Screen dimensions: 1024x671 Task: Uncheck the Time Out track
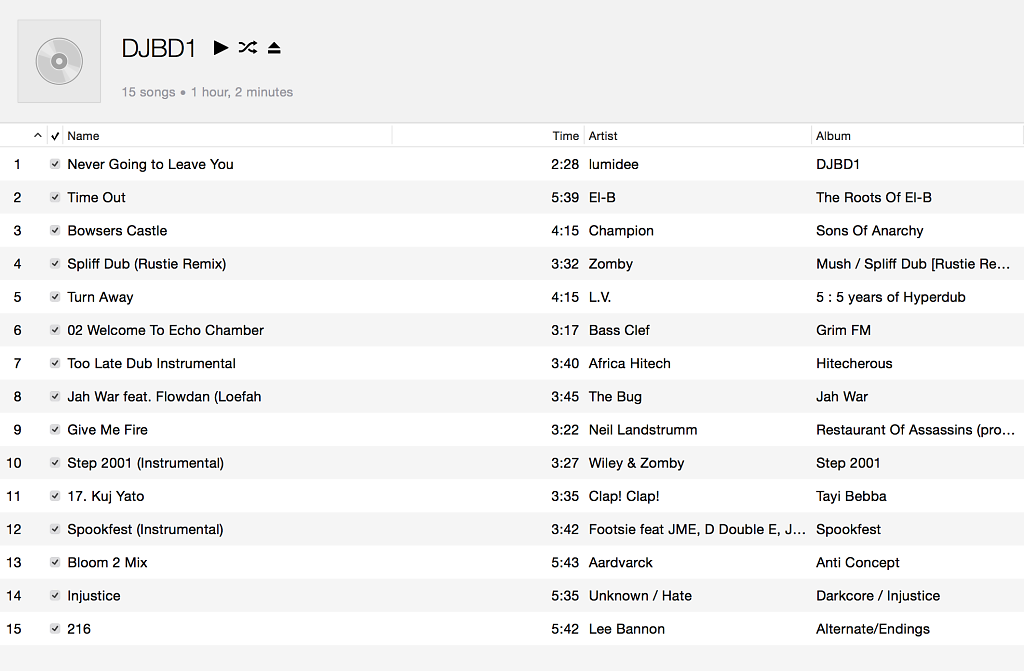point(55,197)
